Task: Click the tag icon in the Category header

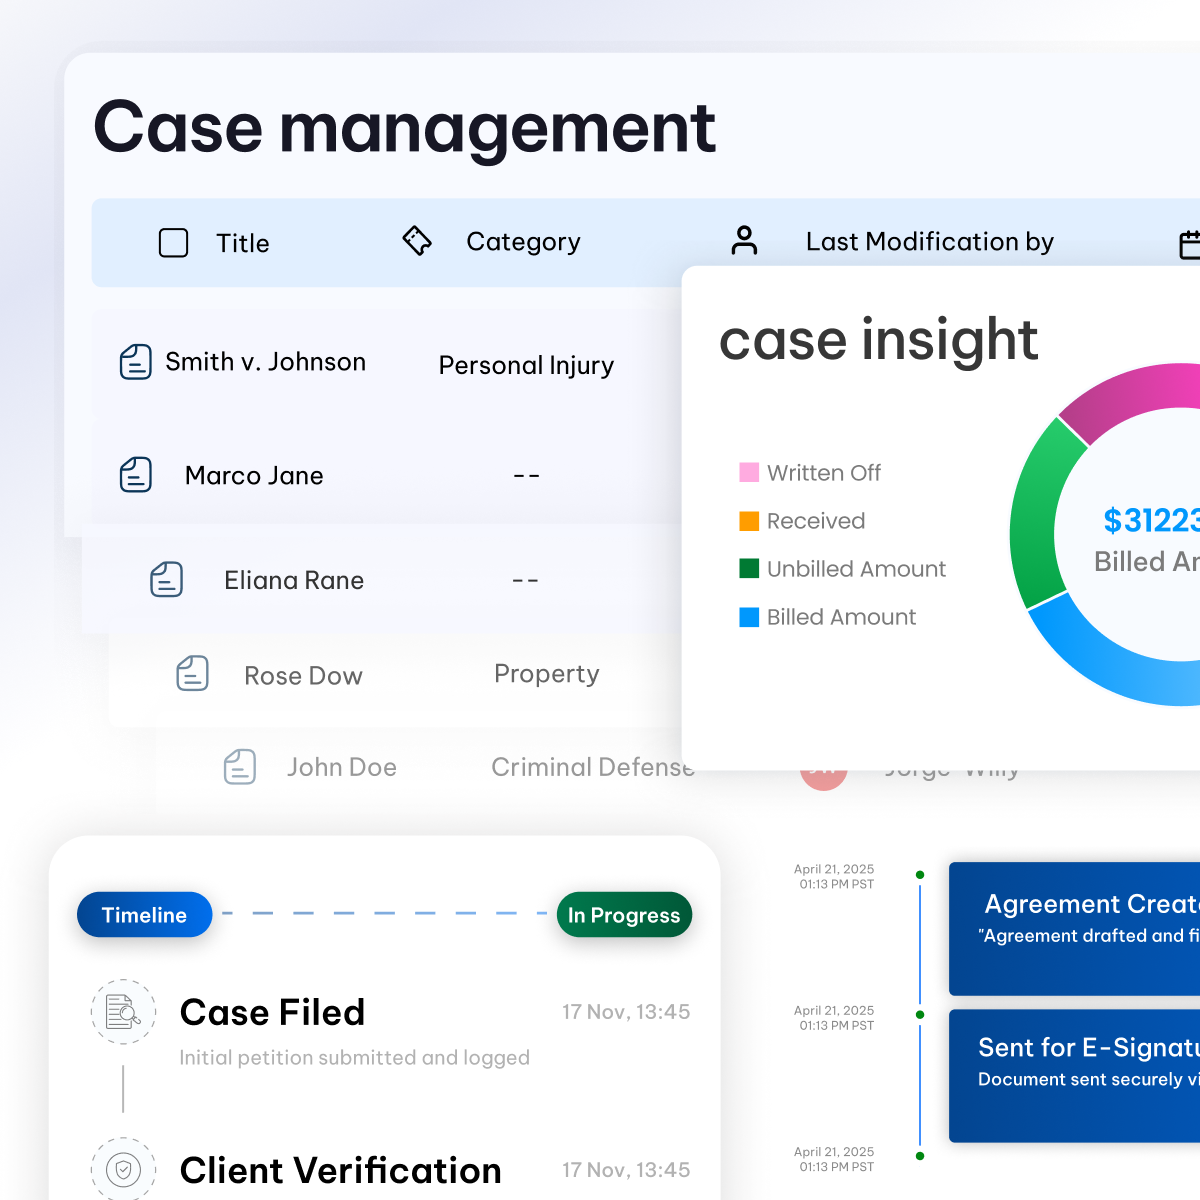Action: click(418, 241)
